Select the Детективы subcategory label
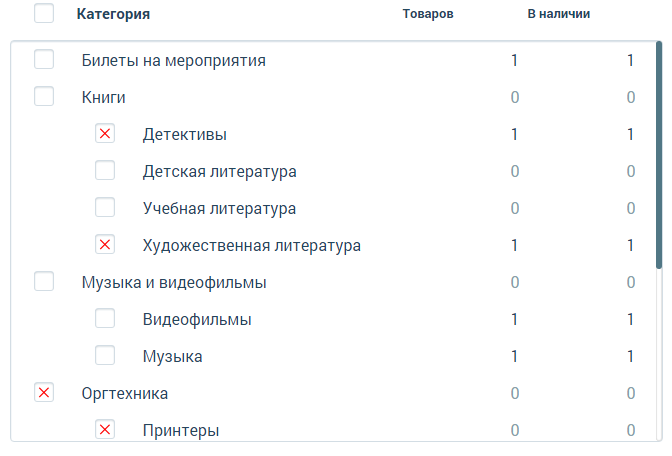 click(x=184, y=134)
